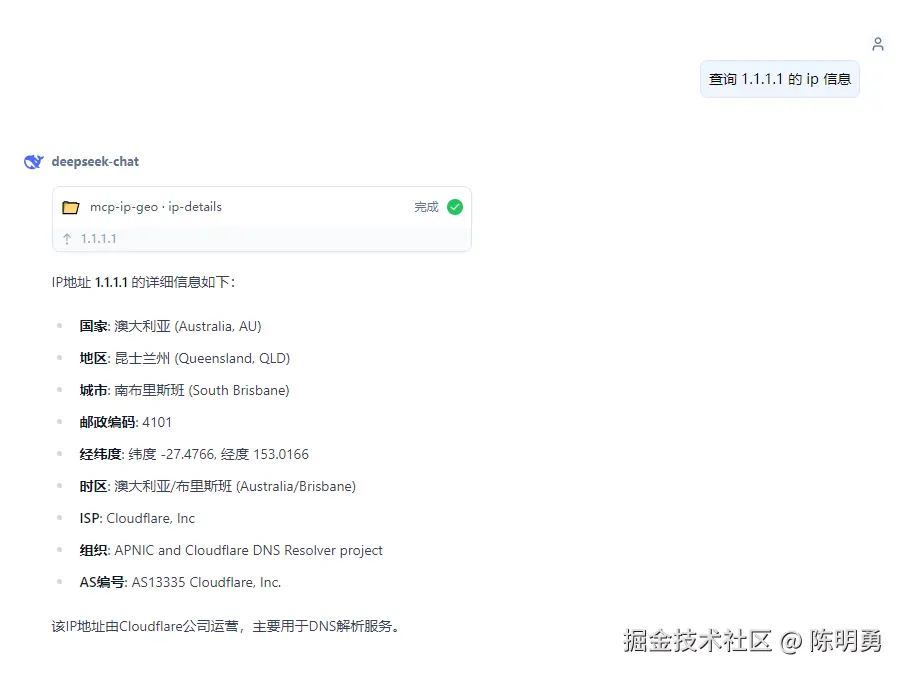Select the 经纬度 coordinates line
Viewport: 903px width, 674px height.
click(194, 455)
